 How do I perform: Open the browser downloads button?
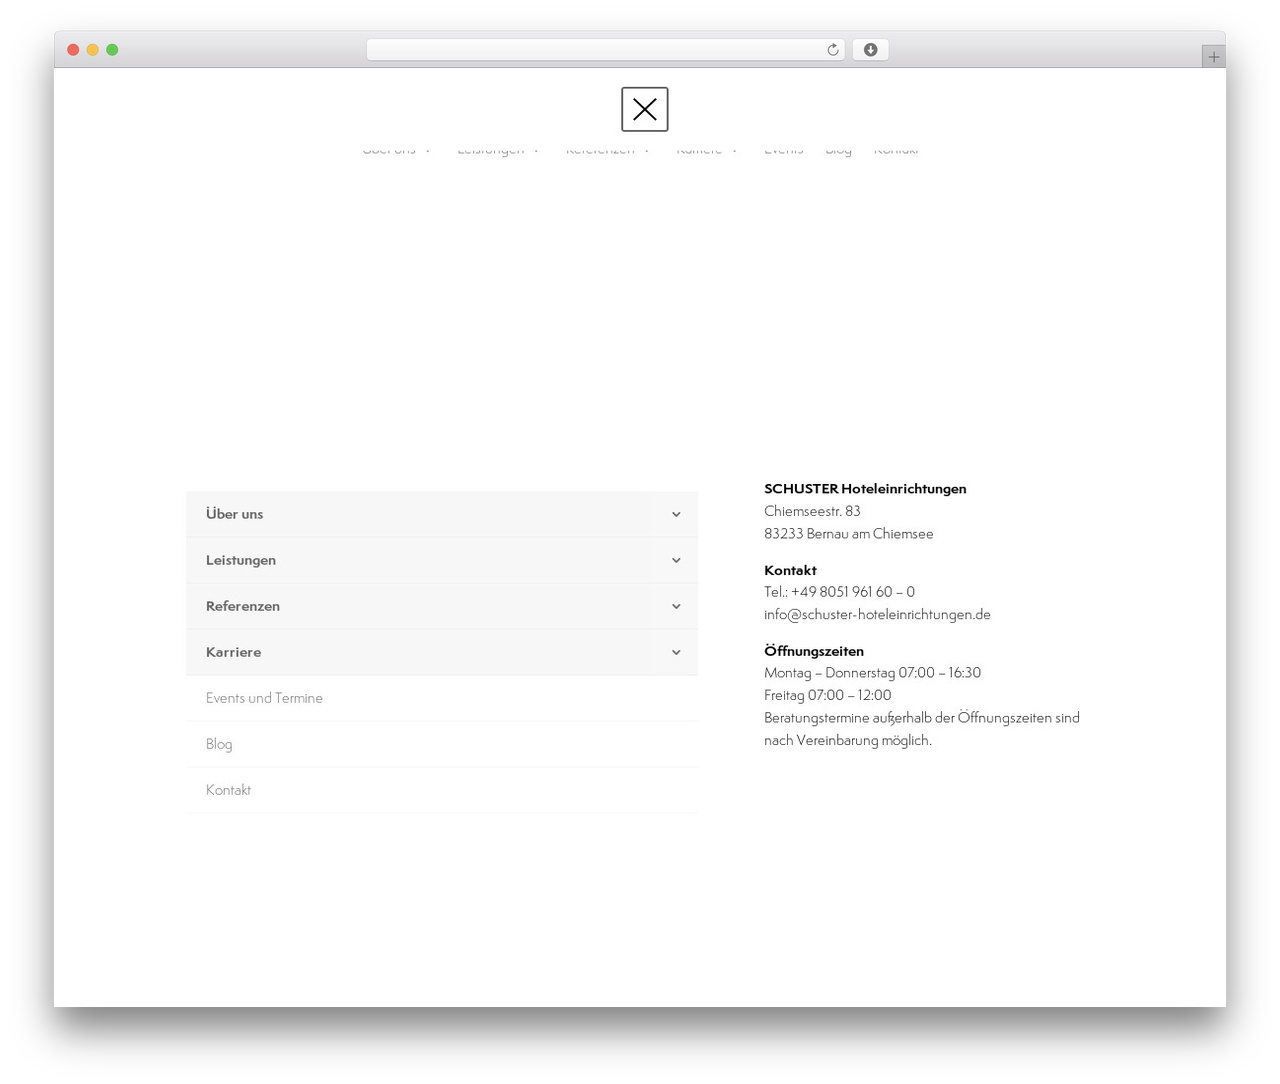click(x=870, y=50)
